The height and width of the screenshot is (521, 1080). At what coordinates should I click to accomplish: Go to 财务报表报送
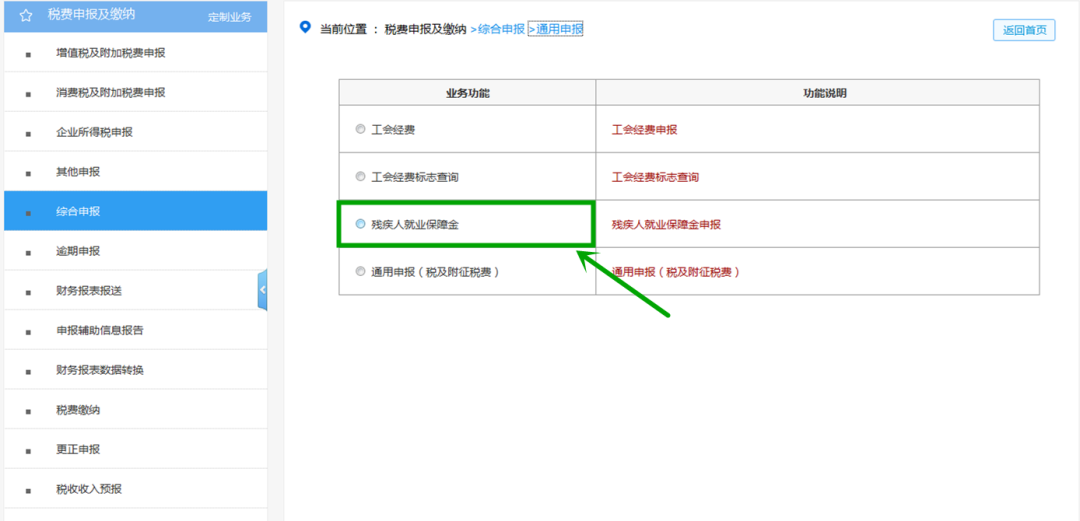point(136,291)
